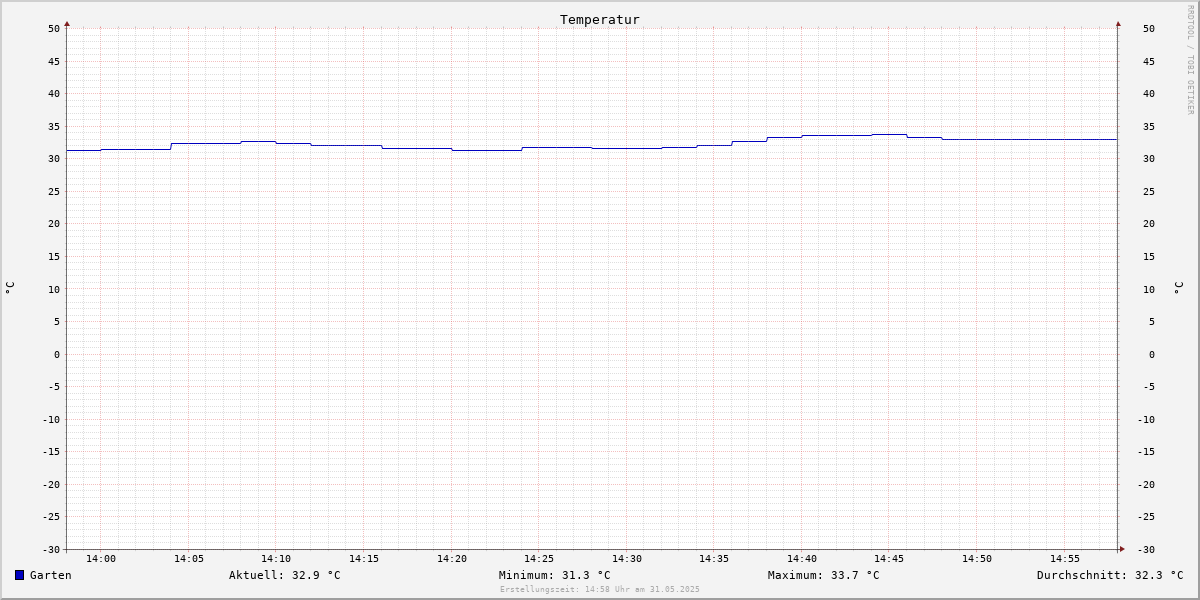Click the left-axis label "-30"

51,549
